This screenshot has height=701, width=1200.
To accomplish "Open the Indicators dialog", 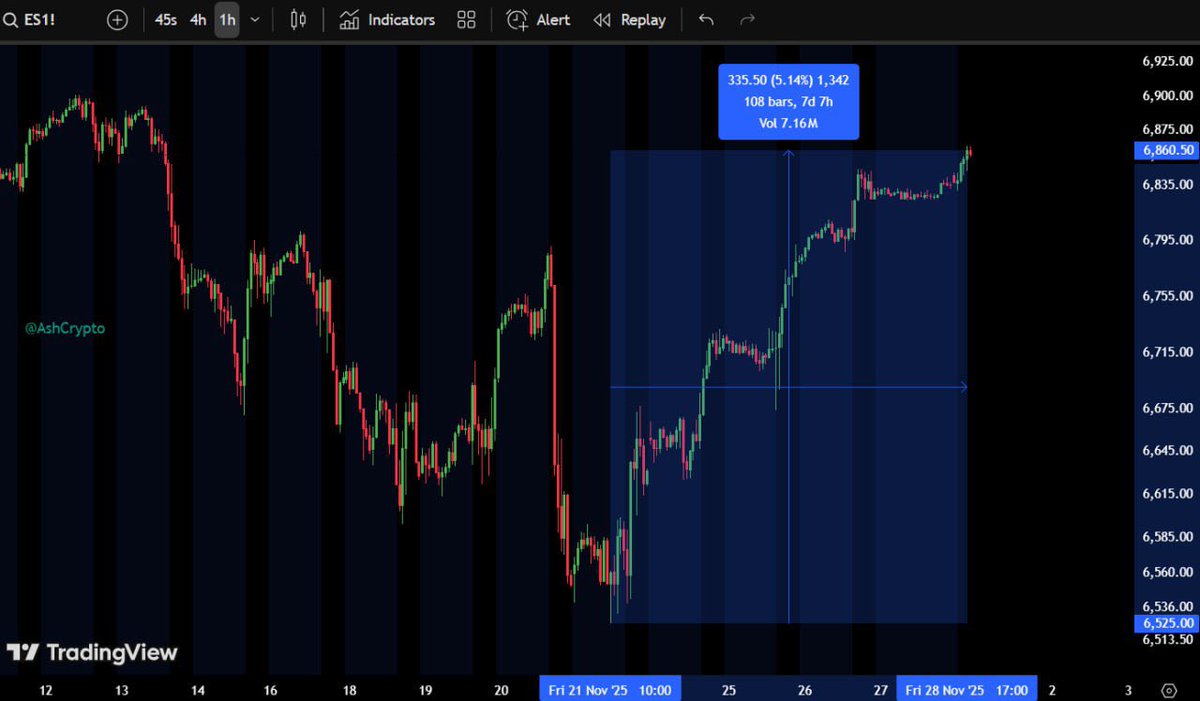I will pos(387,20).
